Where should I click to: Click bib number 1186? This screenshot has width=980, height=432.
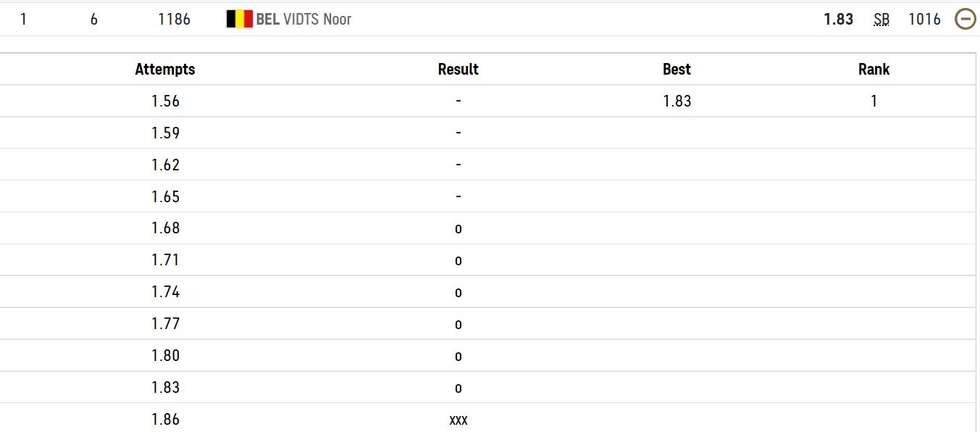click(x=174, y=19)
